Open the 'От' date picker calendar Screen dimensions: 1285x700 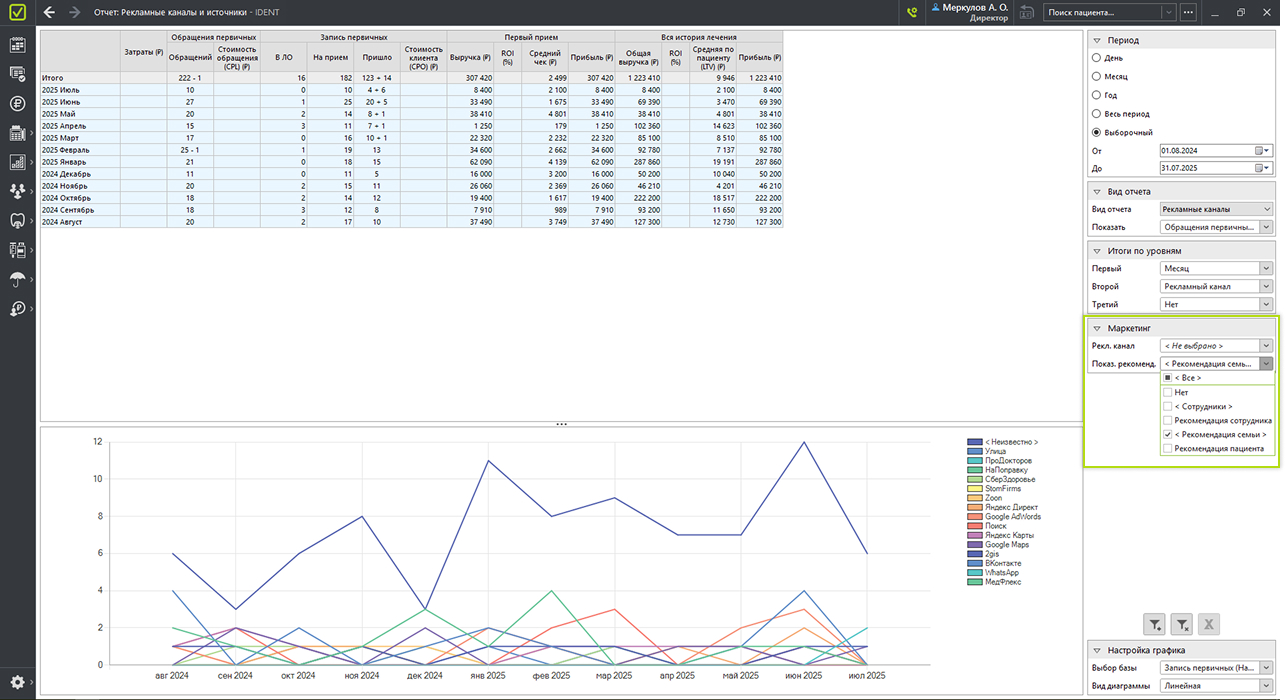pos(1262,151)
